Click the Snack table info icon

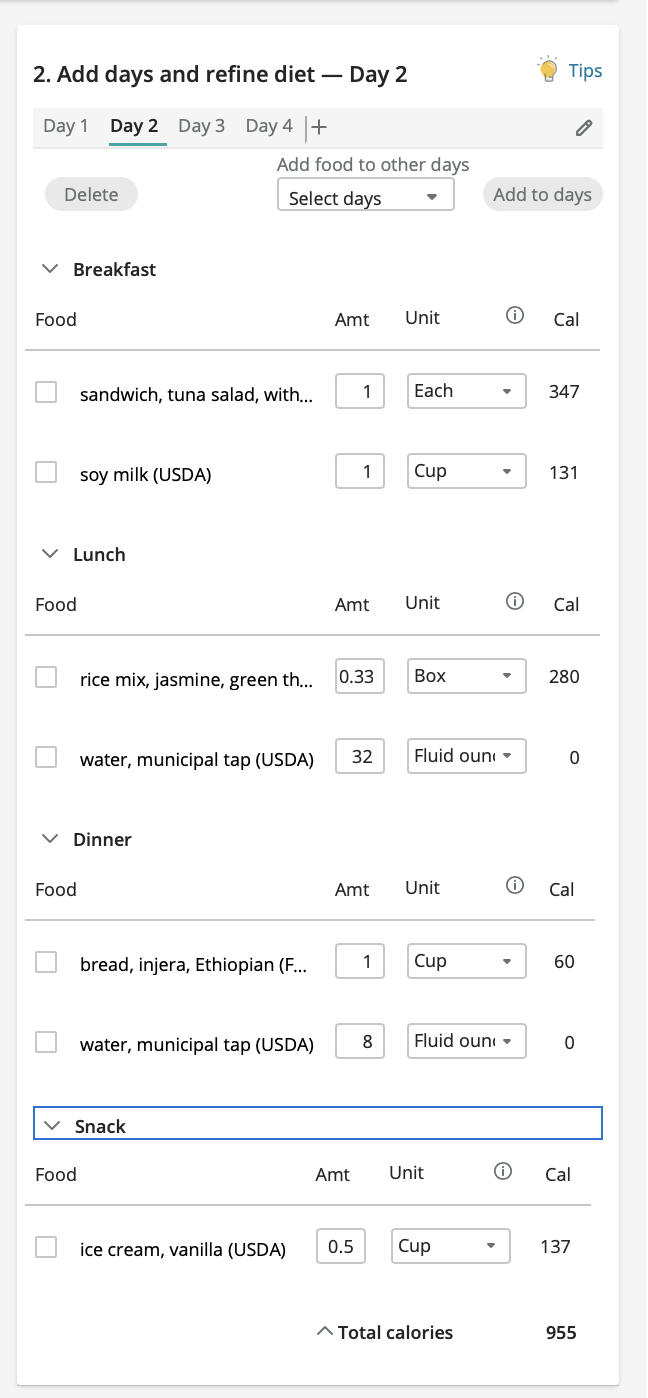pos(503,1171)
